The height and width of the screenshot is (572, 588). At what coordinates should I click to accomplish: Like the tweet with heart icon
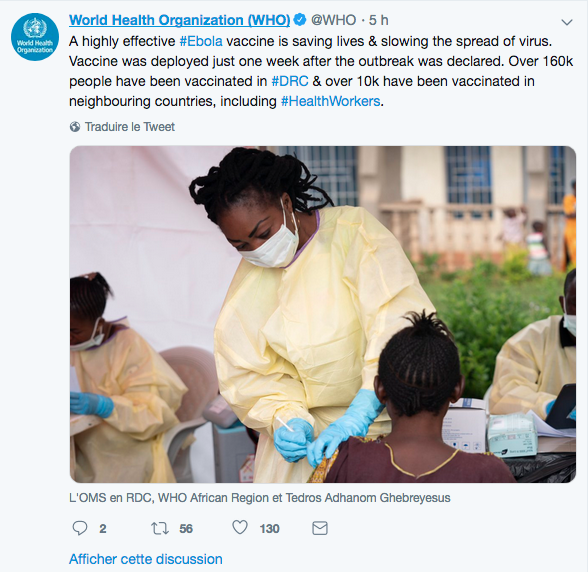[x=240, y=527]
